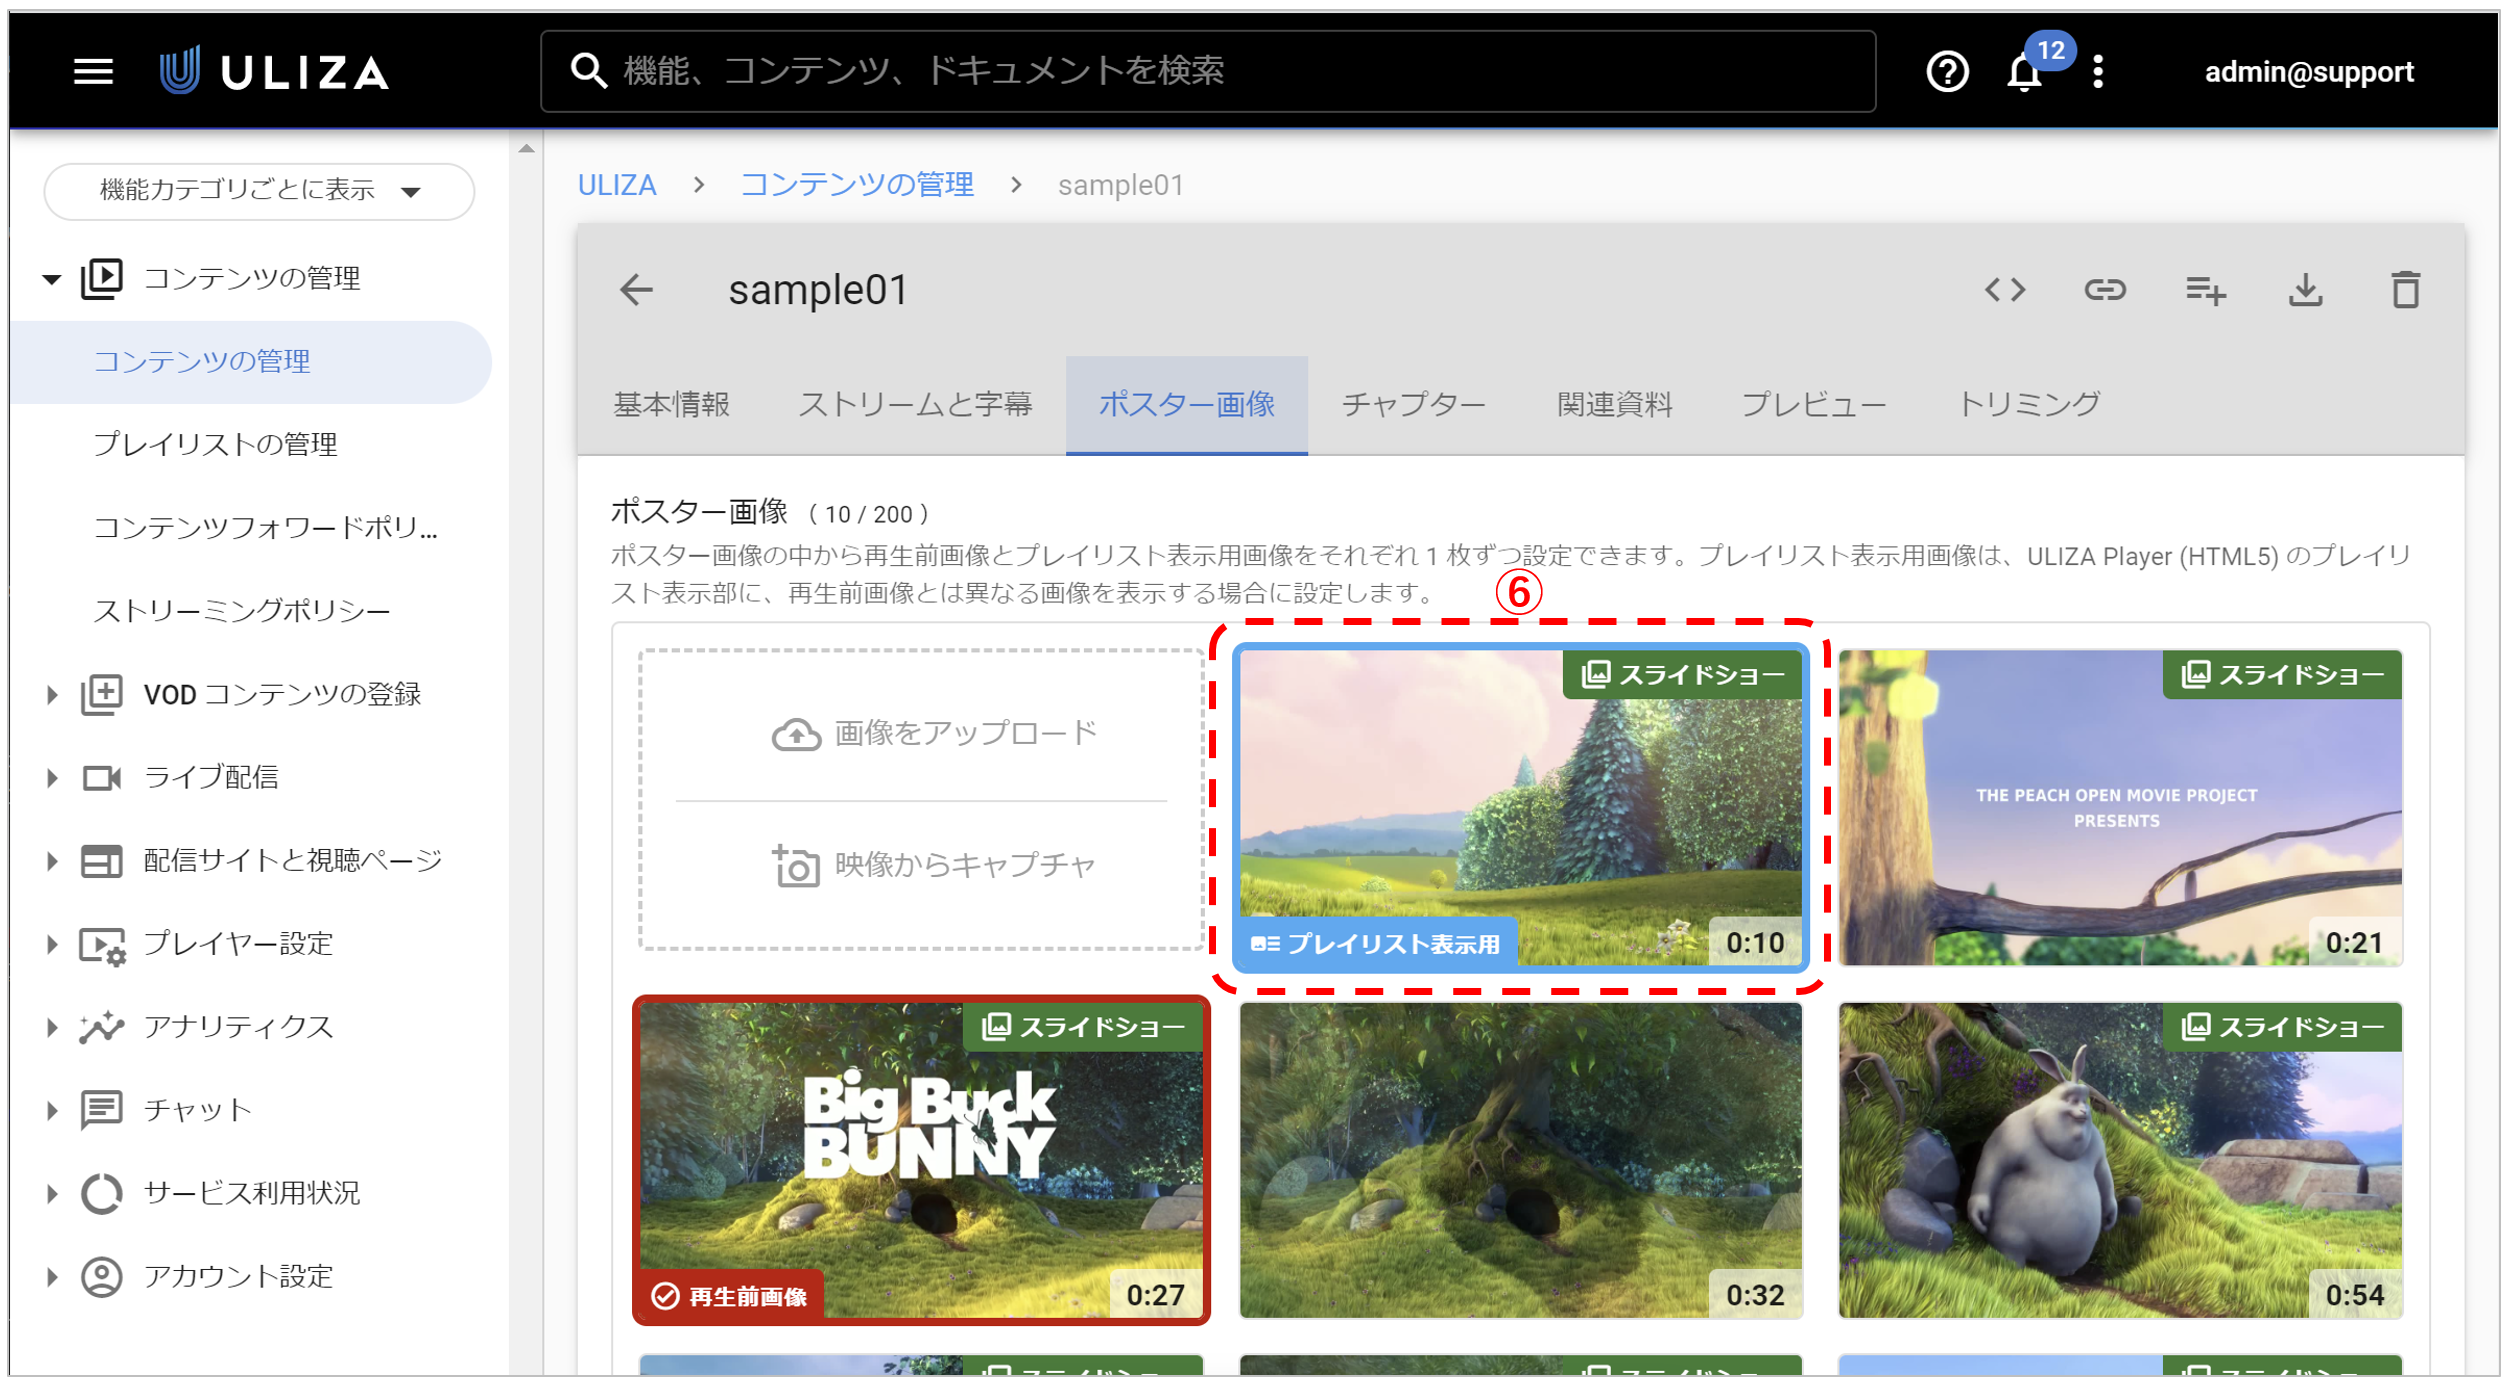Switch to the プレビュー tab

coord(1813,405)
